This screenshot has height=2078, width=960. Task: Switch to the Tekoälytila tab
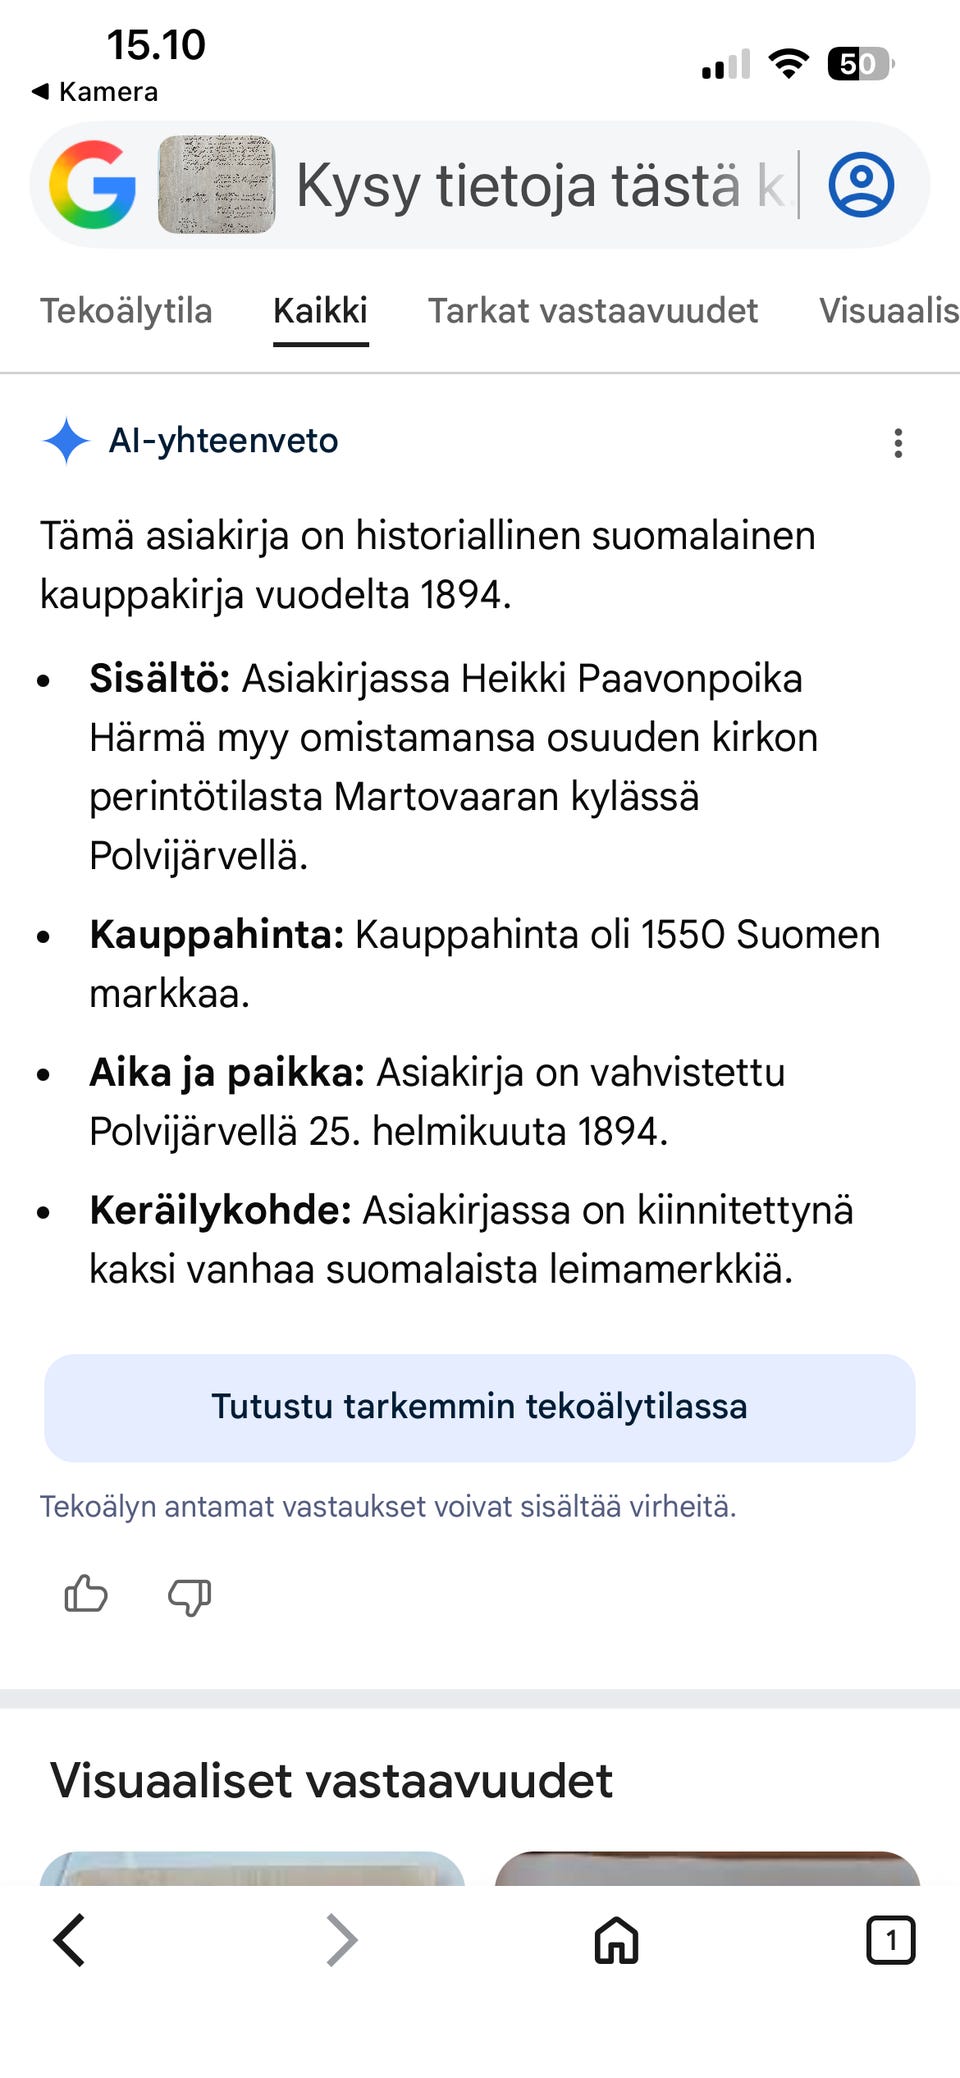pyautogui.click(x=126, y=311)
